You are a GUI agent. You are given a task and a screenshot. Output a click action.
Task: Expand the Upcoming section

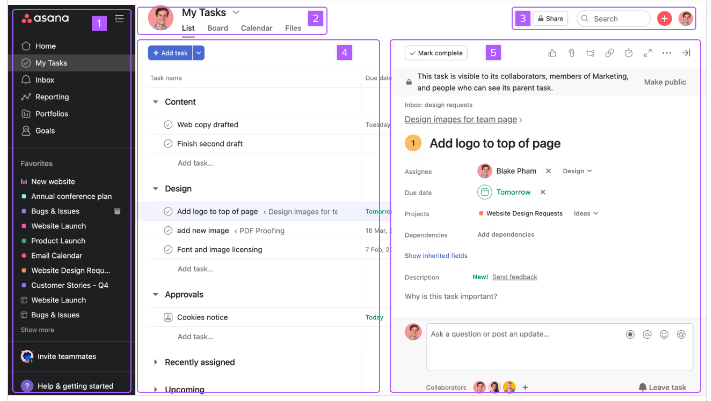click(156, 390)
